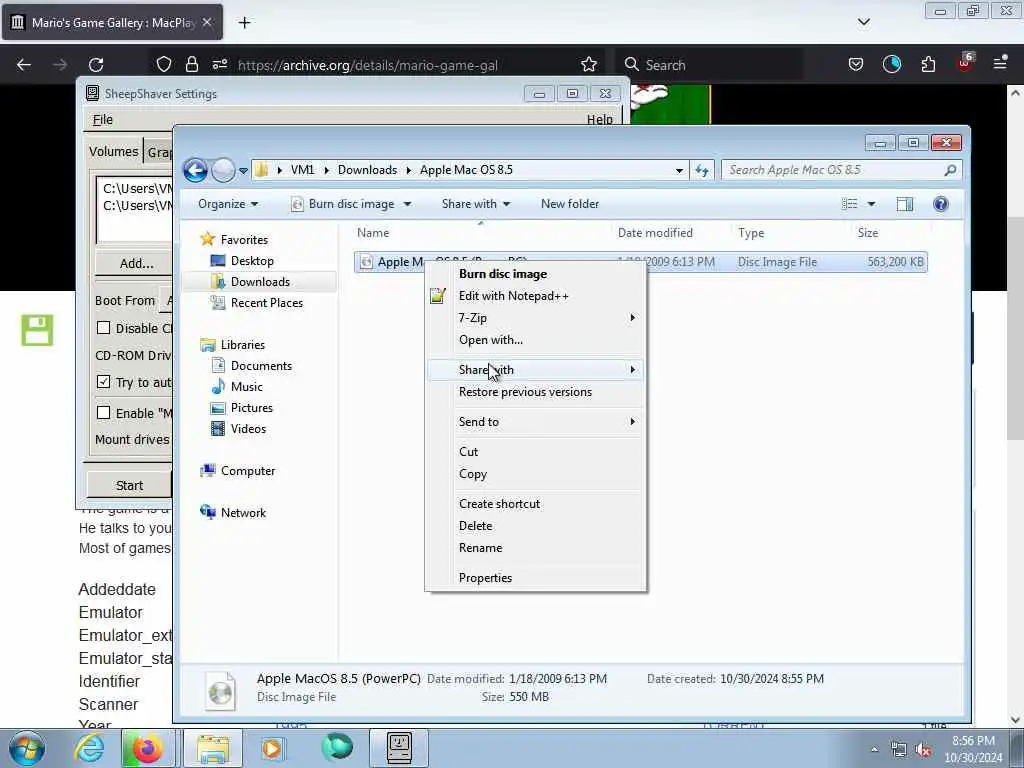Screen dimensions: 1024x768
Task: Click New folder in Explorer toolbar
Action: tap(569, 204)
